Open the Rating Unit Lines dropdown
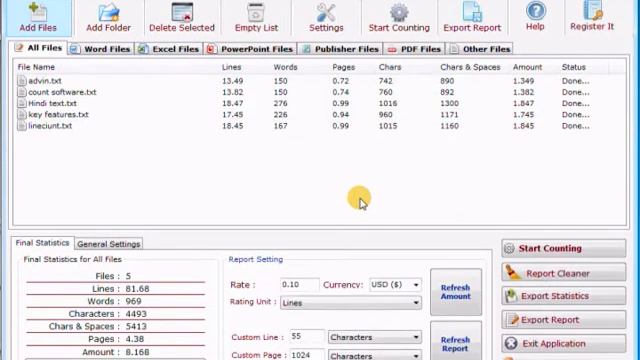Screen dimensions: 640x360 pos(351,303)
